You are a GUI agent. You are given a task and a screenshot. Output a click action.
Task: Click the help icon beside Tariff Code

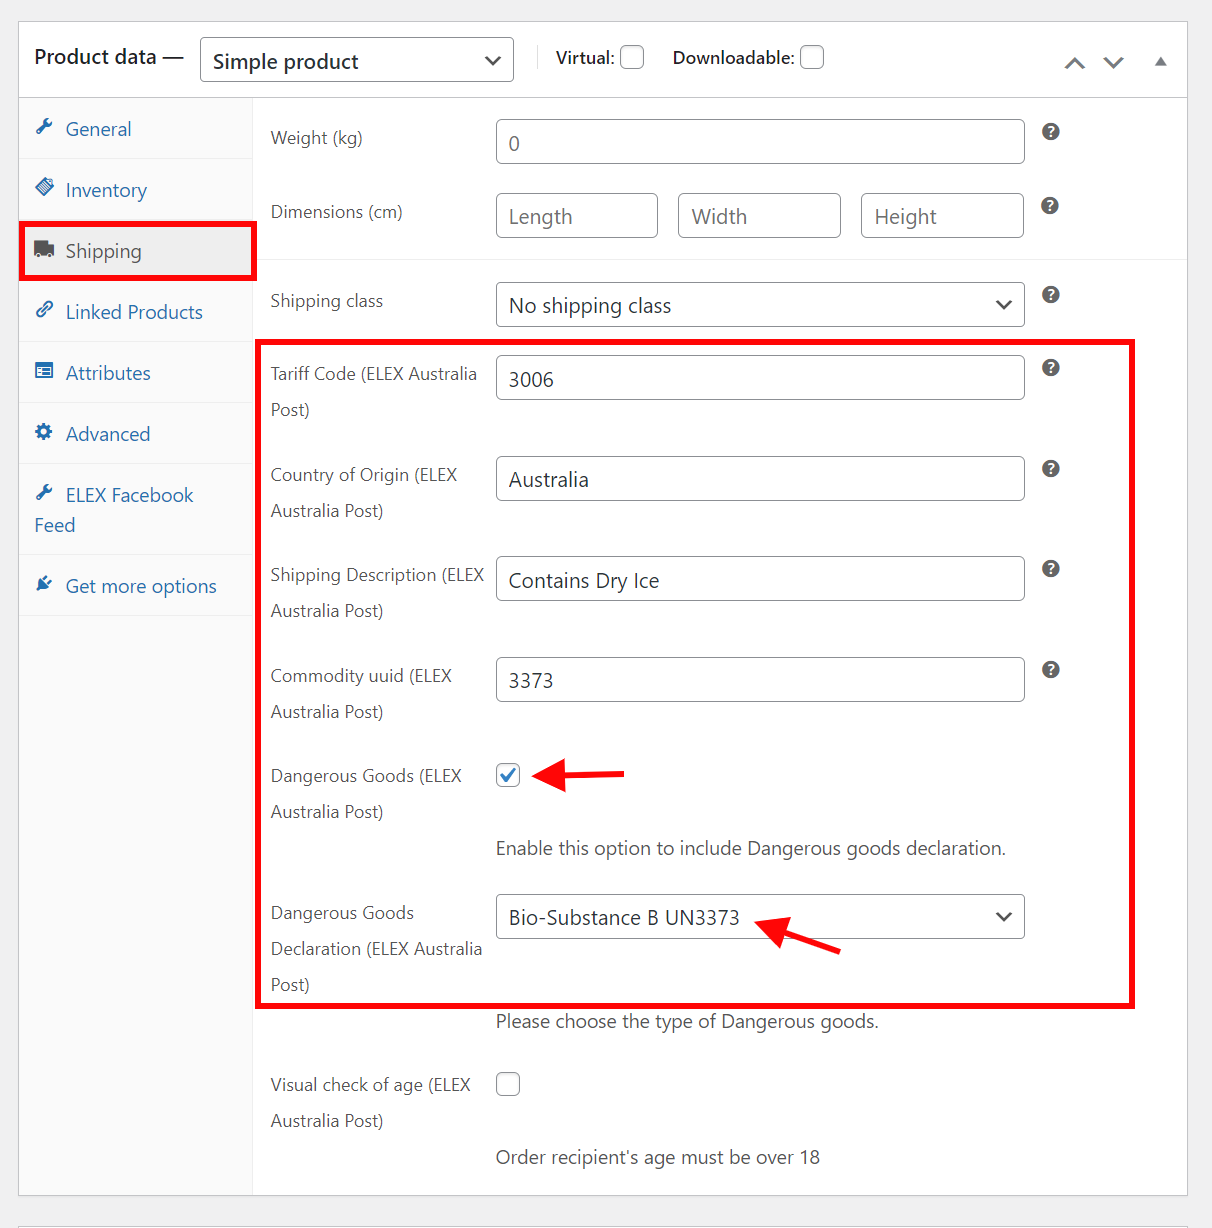[1050, 368]
